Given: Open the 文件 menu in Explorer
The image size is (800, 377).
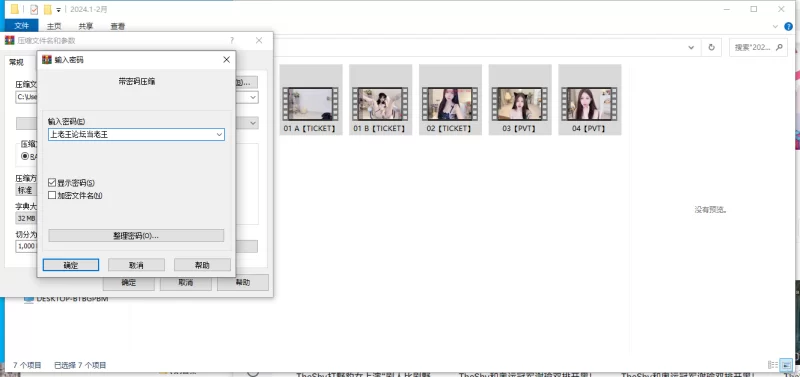Looking at the screenshot, I should pyautogui.click(x=21, y=26).
